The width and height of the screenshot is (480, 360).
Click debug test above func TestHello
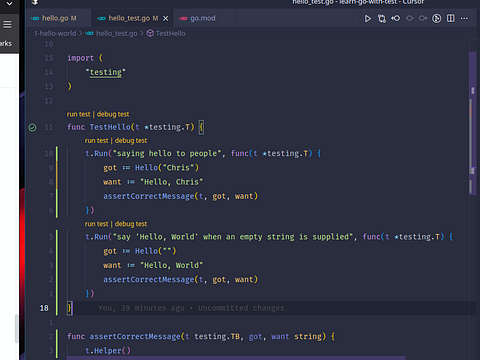point(113,114)
